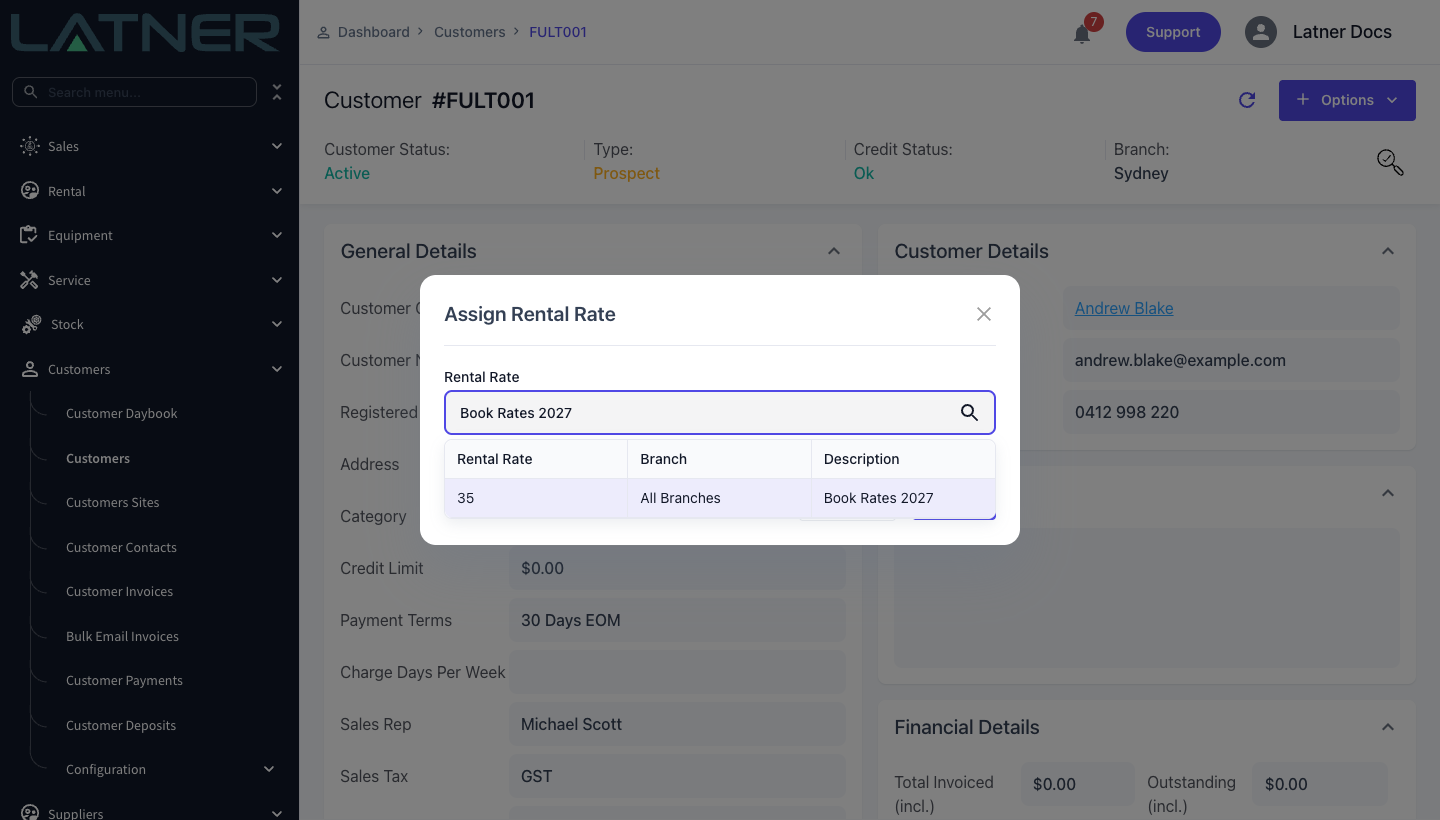
Task: Click the Search menu field
Action: [134, 92]
